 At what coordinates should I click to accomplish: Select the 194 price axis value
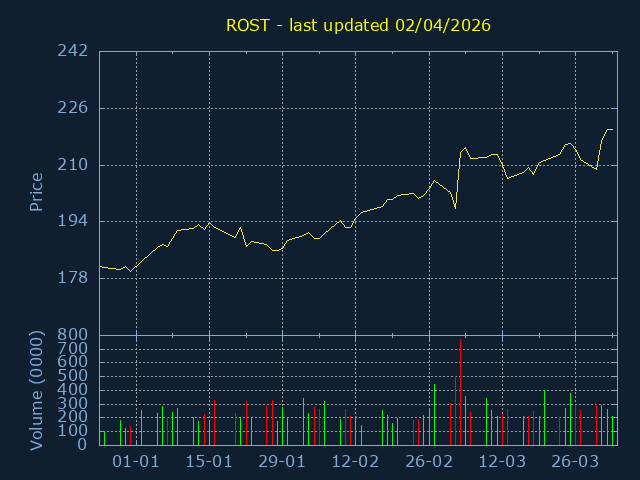pyautogui.click(x=72, y=221)
